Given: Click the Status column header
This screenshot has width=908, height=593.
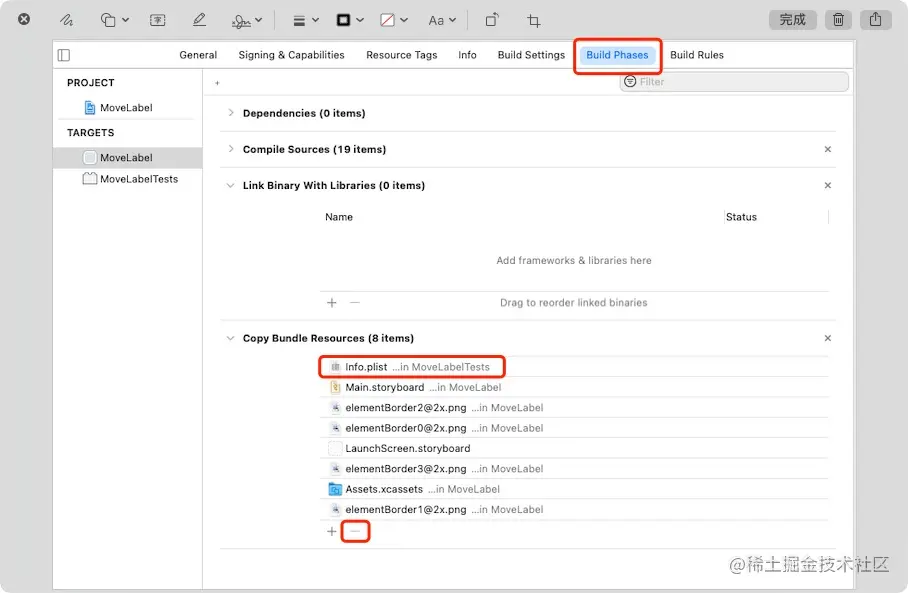Looking at the screenshot, I should coord(741,217).
